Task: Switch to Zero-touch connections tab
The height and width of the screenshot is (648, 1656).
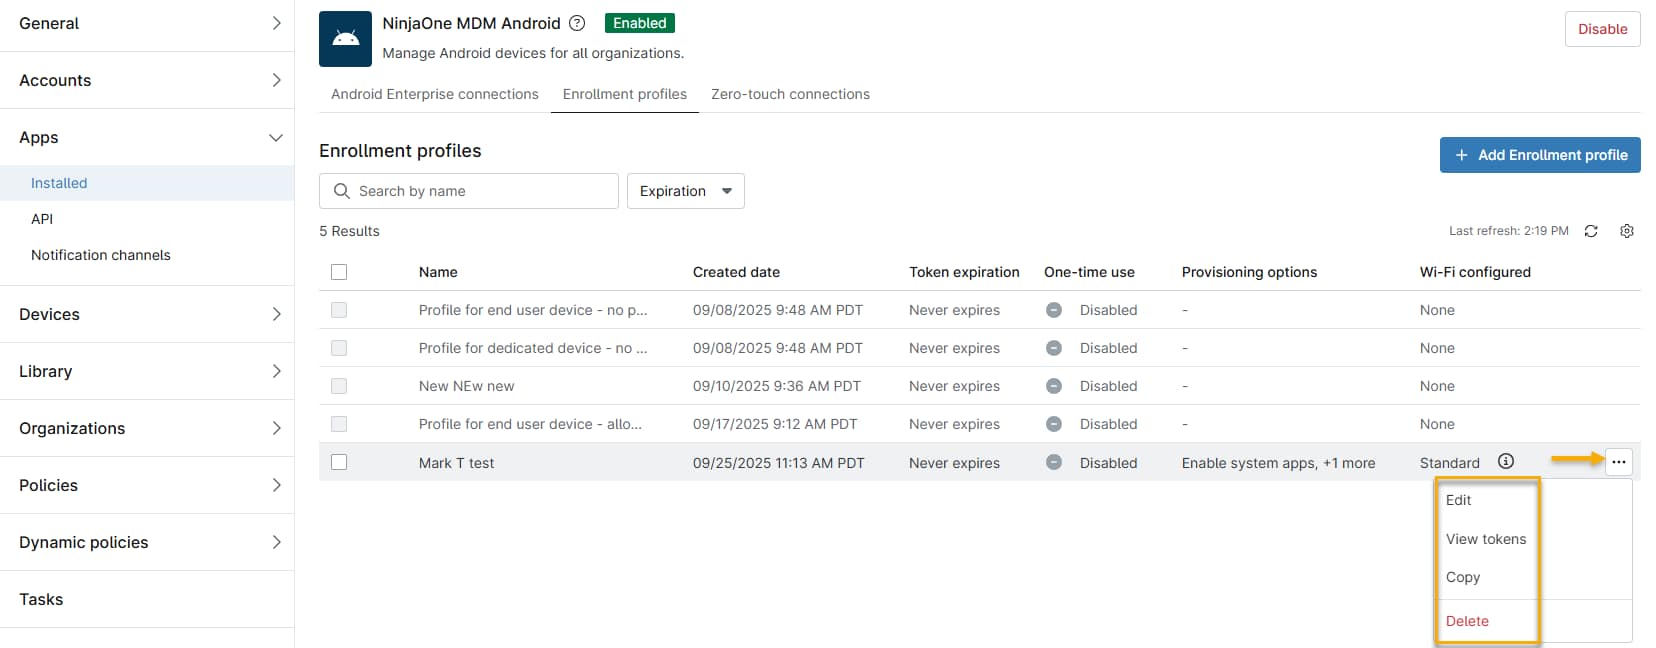Action: coord(790,94)
